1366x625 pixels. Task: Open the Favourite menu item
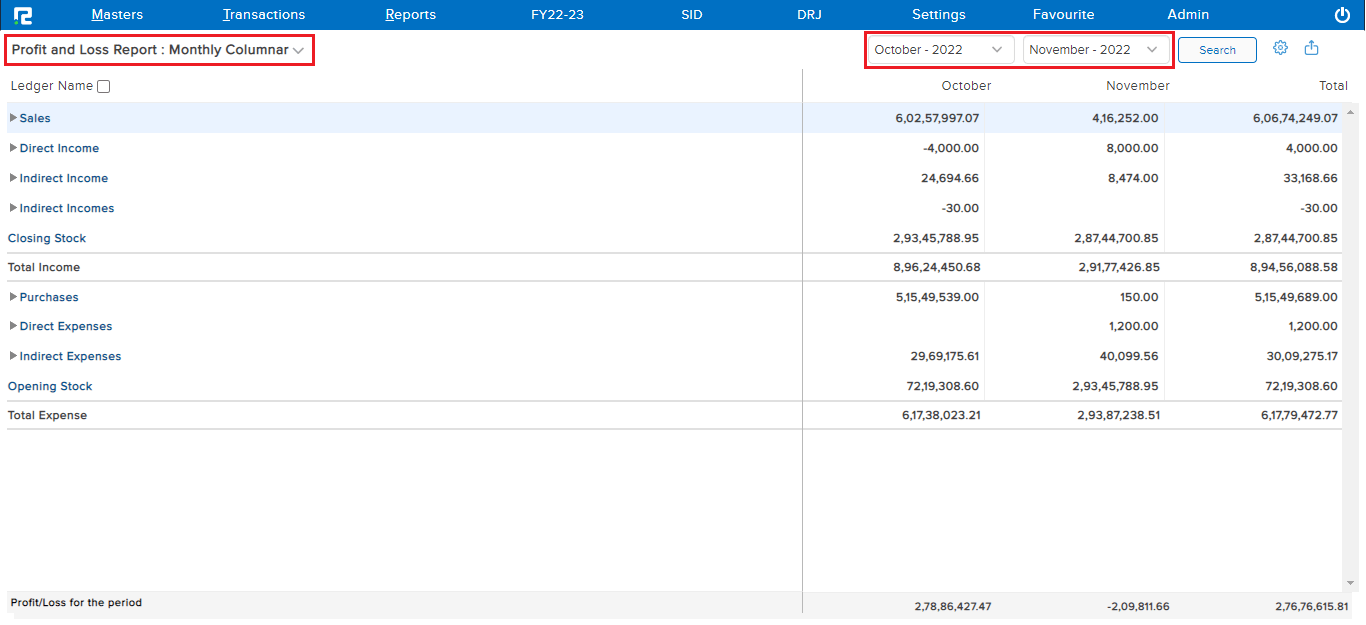[1063, 15]
